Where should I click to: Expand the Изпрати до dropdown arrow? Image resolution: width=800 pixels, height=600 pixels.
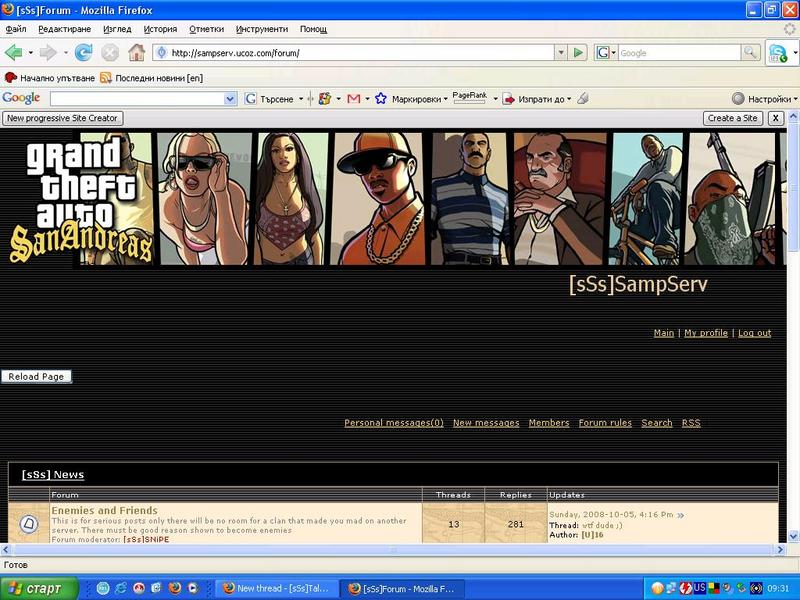pos(569,98)
